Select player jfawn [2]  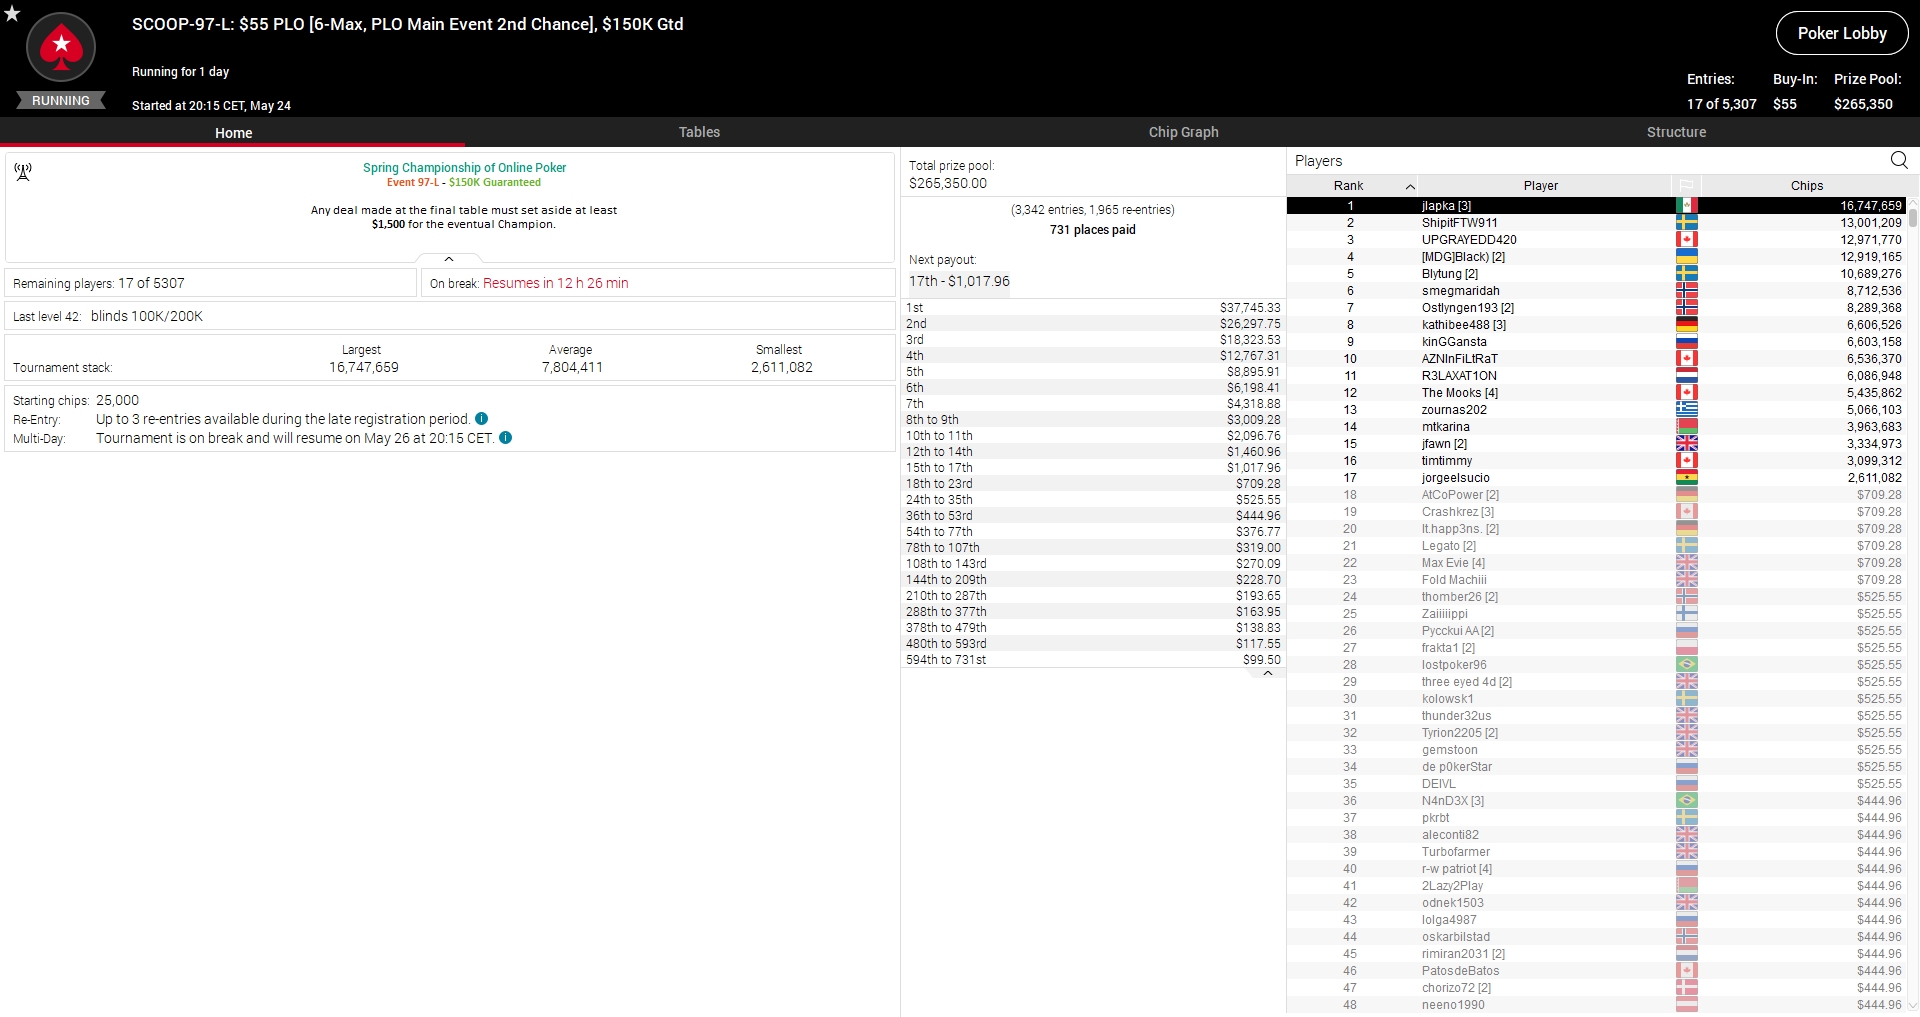(x=1596, y=444)
